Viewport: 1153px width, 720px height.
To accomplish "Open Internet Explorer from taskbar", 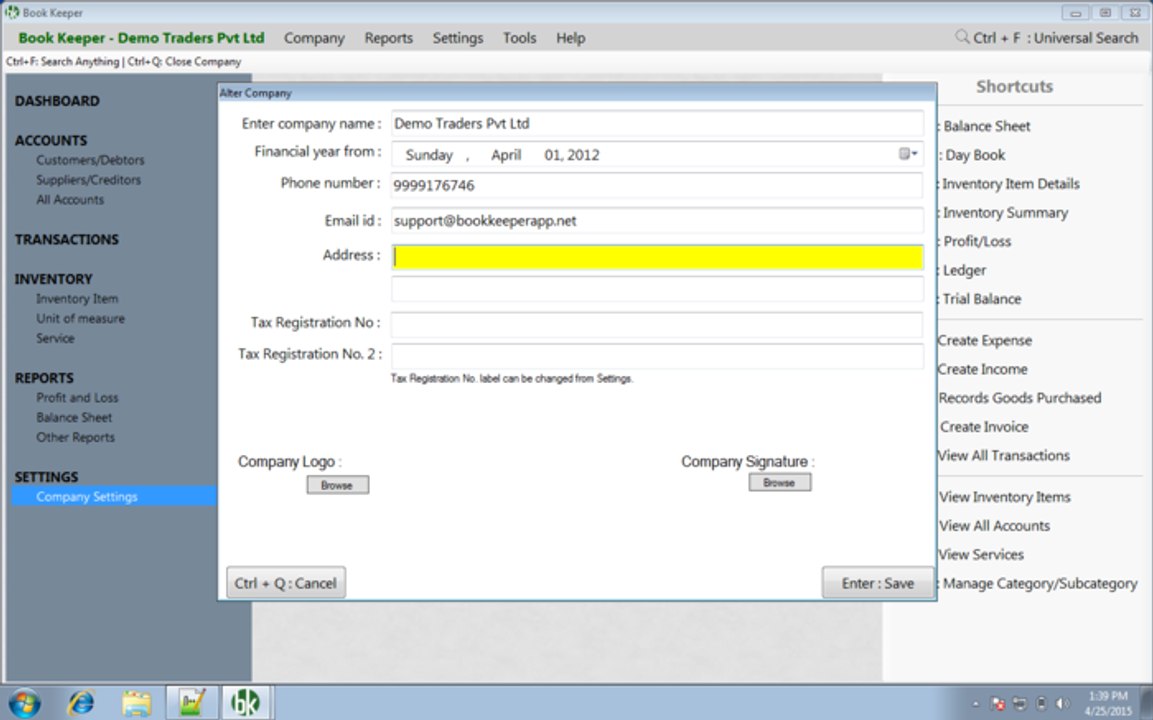I will (80, 703).
